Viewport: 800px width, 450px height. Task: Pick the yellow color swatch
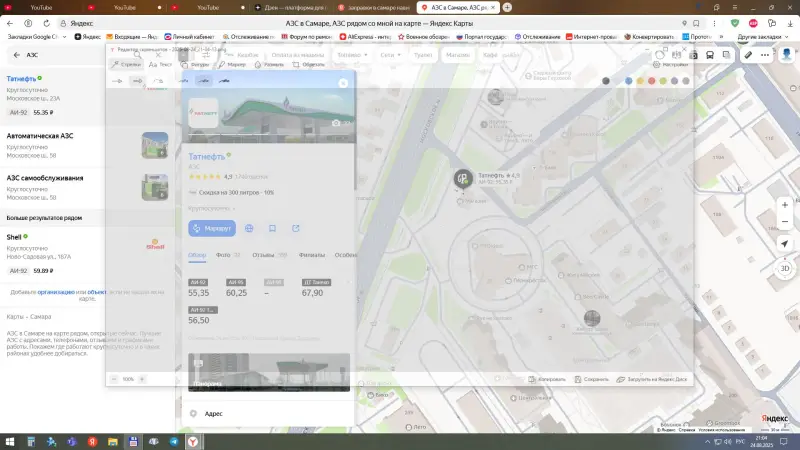click(640, 81)
